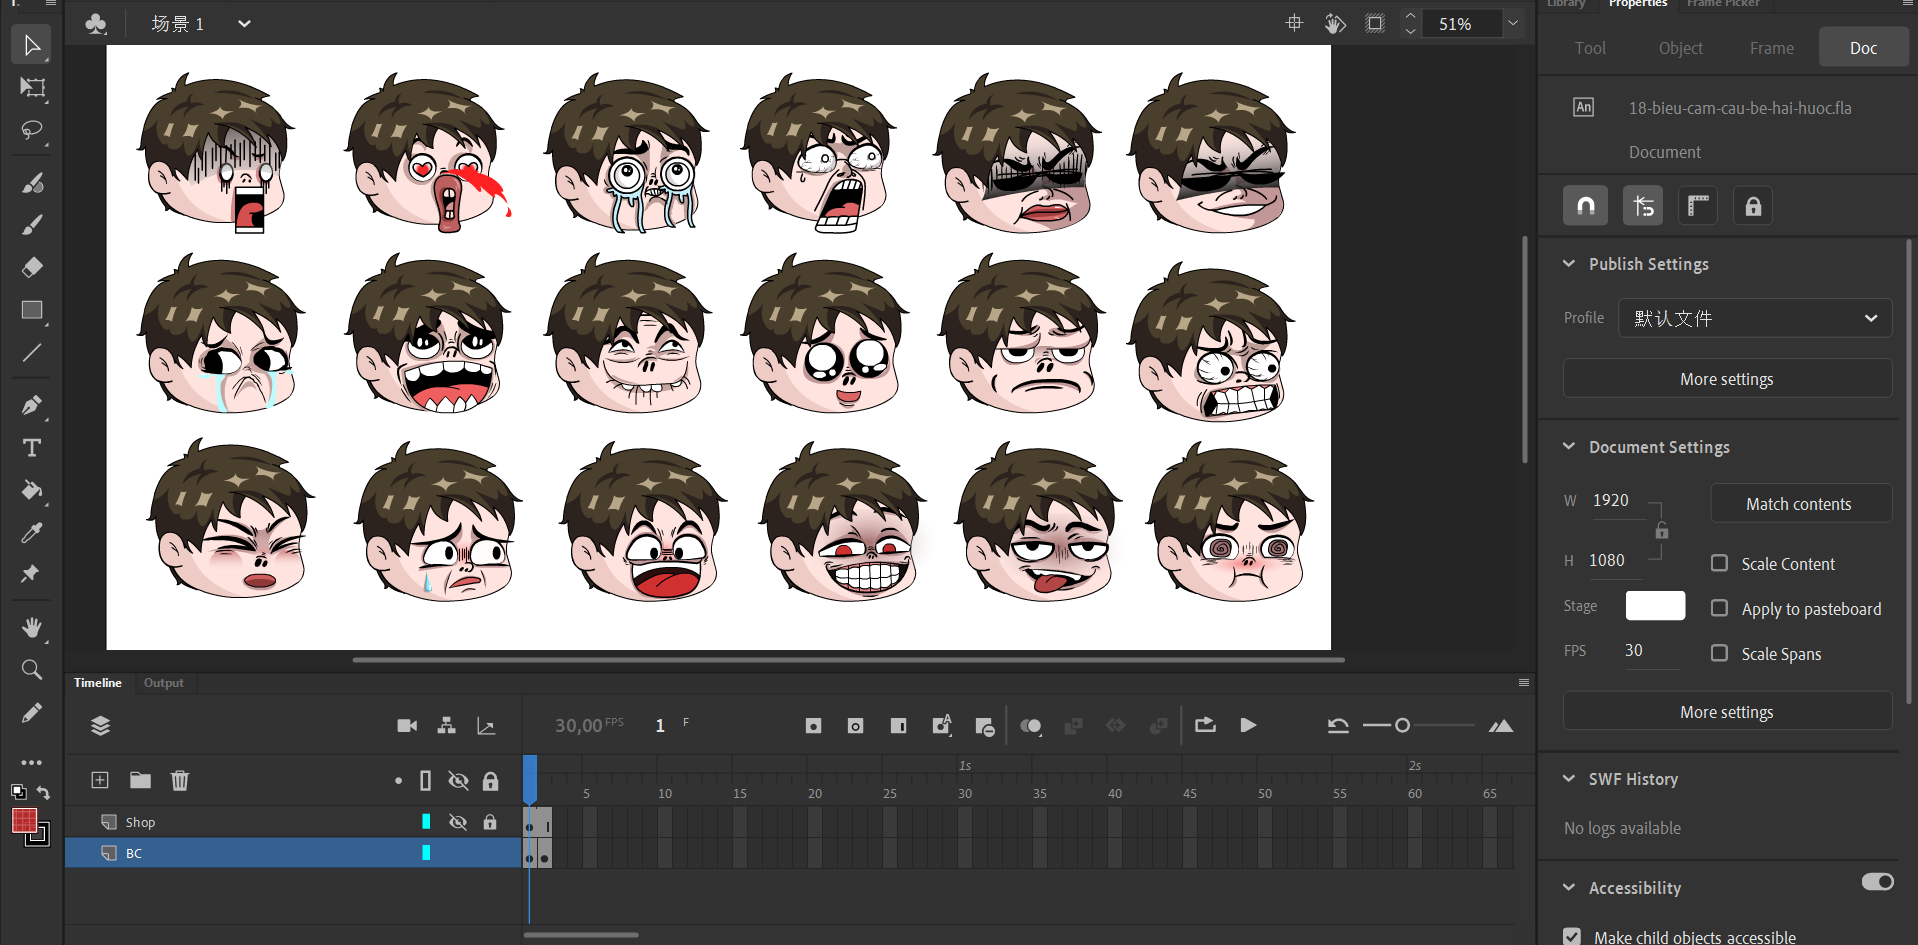Screen dimensions: 1918x945
Task: Open the Output panel tab
Action: 163,683
